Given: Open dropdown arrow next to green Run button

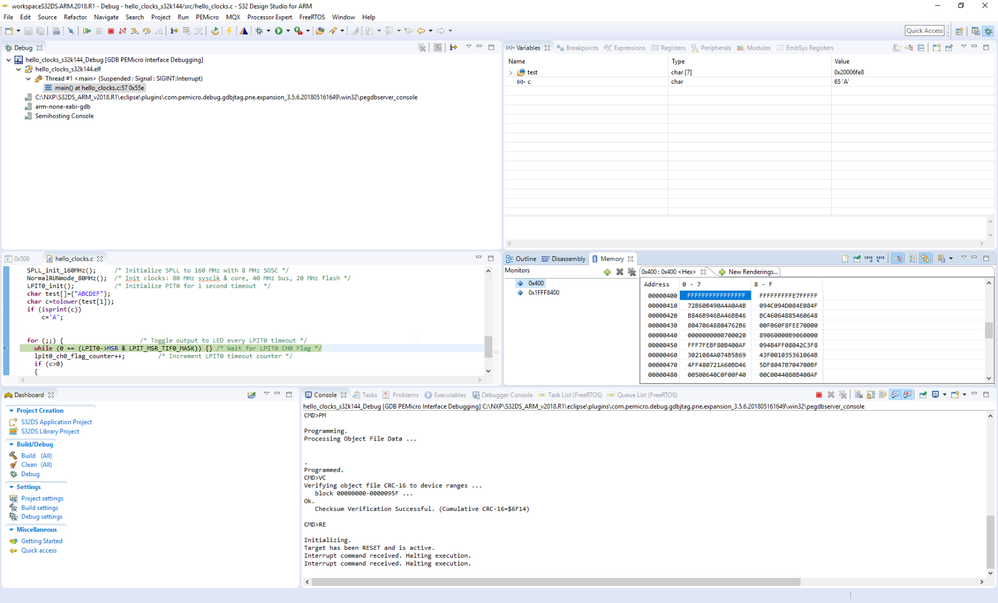Looking at the screenshot, I should tap(288, 31).
